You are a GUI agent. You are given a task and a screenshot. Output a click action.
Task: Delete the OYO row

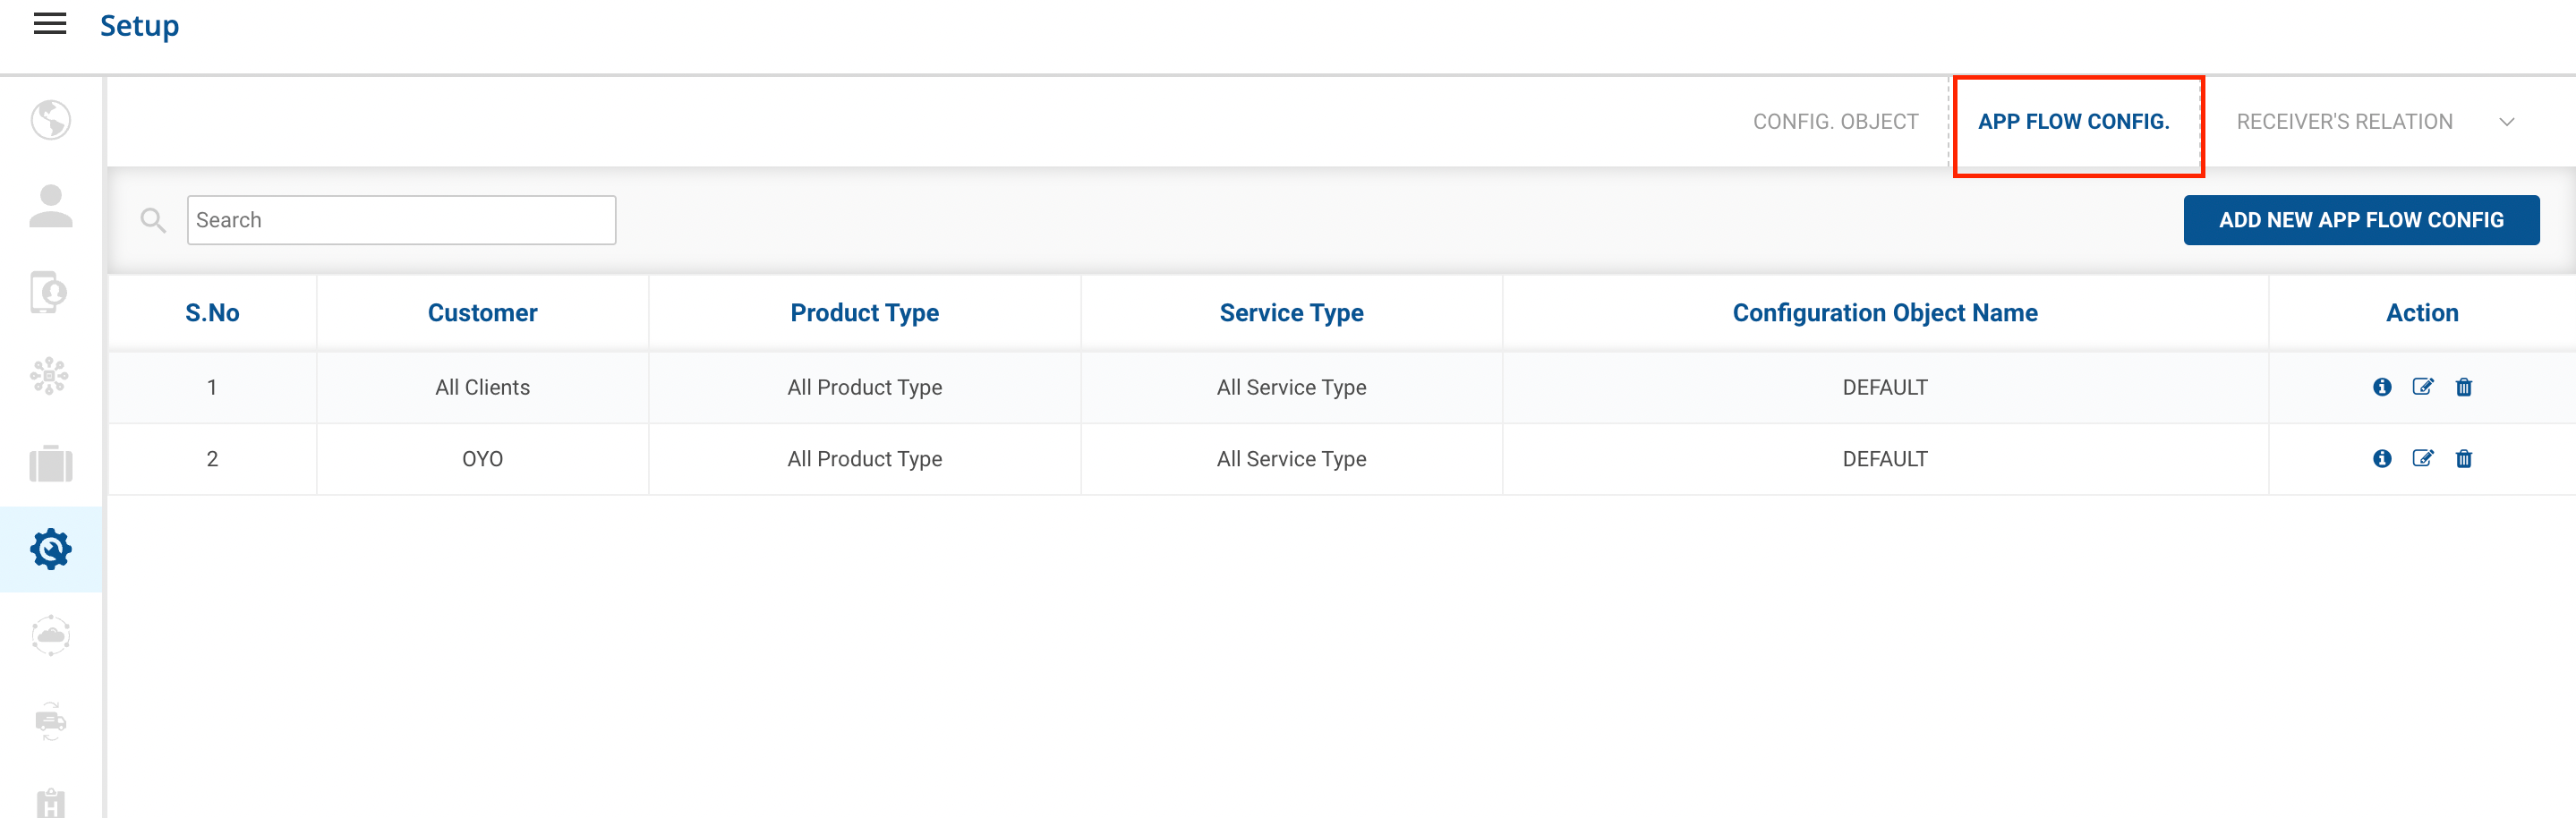pyautogui.click(x=2463, y=459)
